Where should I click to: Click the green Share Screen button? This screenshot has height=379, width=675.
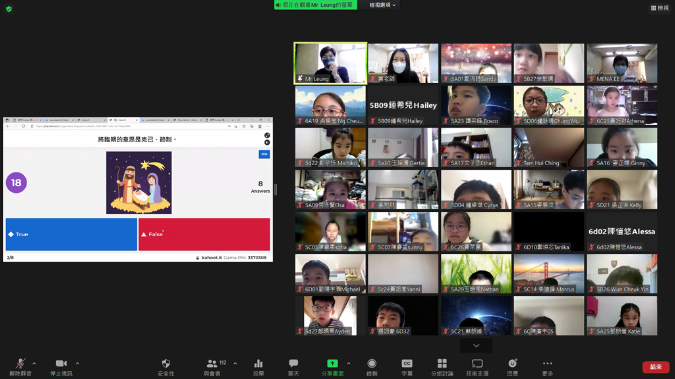(332, 367)
